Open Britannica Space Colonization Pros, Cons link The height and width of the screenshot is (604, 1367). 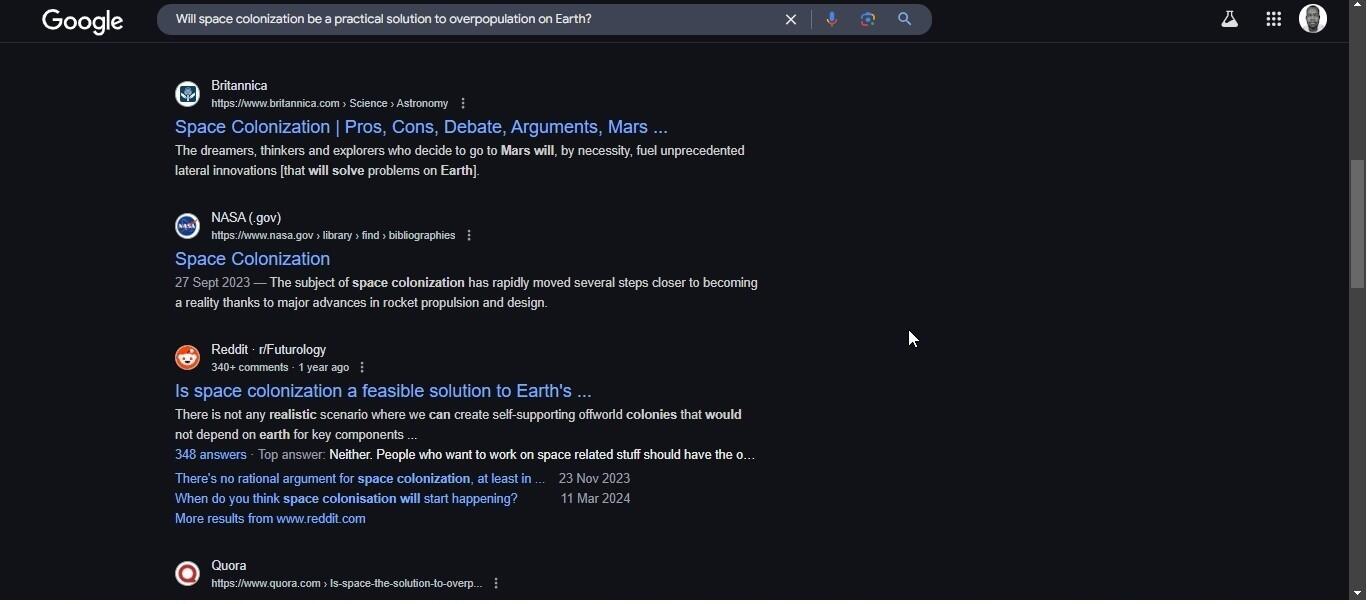click(421, 127)
